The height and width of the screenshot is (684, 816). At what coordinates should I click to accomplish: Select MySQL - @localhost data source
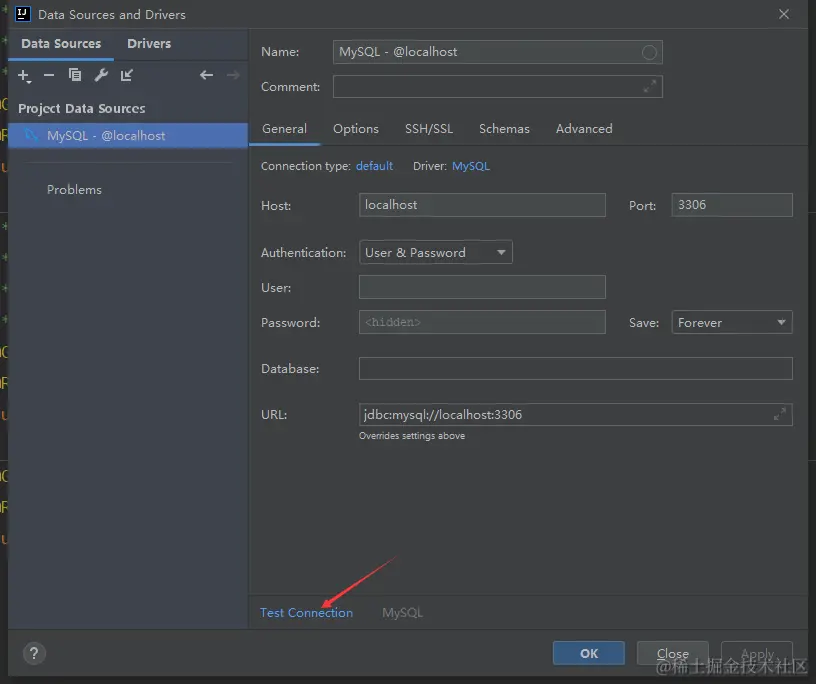click(x=128, y=135)
